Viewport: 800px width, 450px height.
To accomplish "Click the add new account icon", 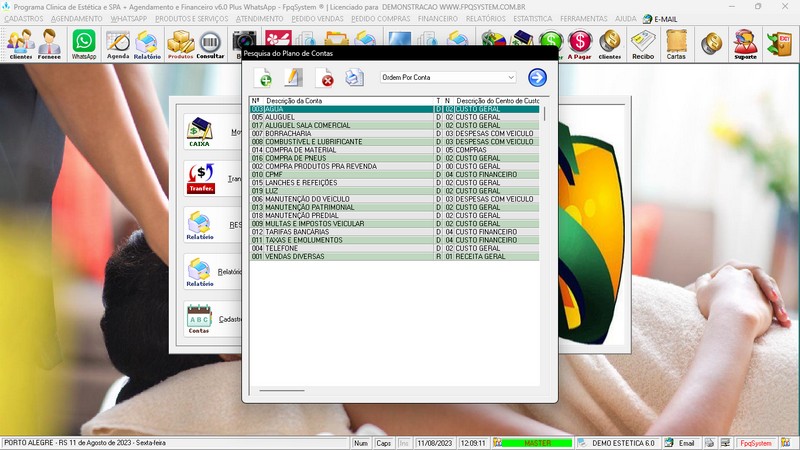I will 265,78.
